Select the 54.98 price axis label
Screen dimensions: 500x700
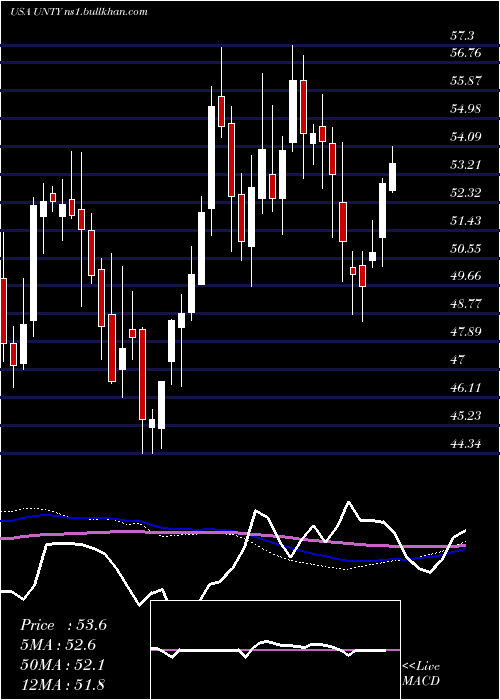tap(467, 108)
